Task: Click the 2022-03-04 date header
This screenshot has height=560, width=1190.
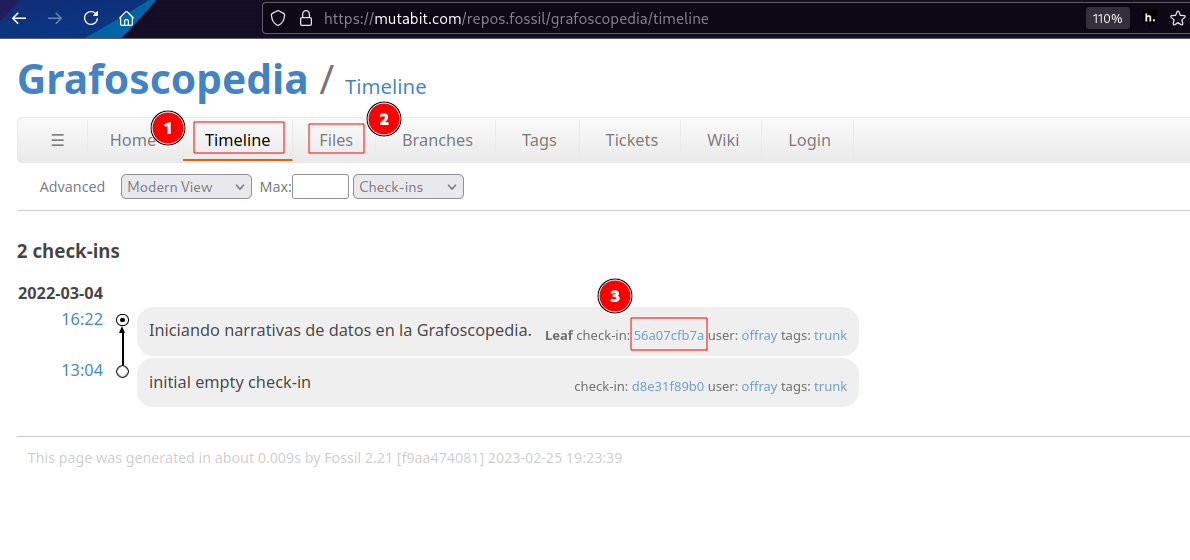Action: [x=61, y=293]
